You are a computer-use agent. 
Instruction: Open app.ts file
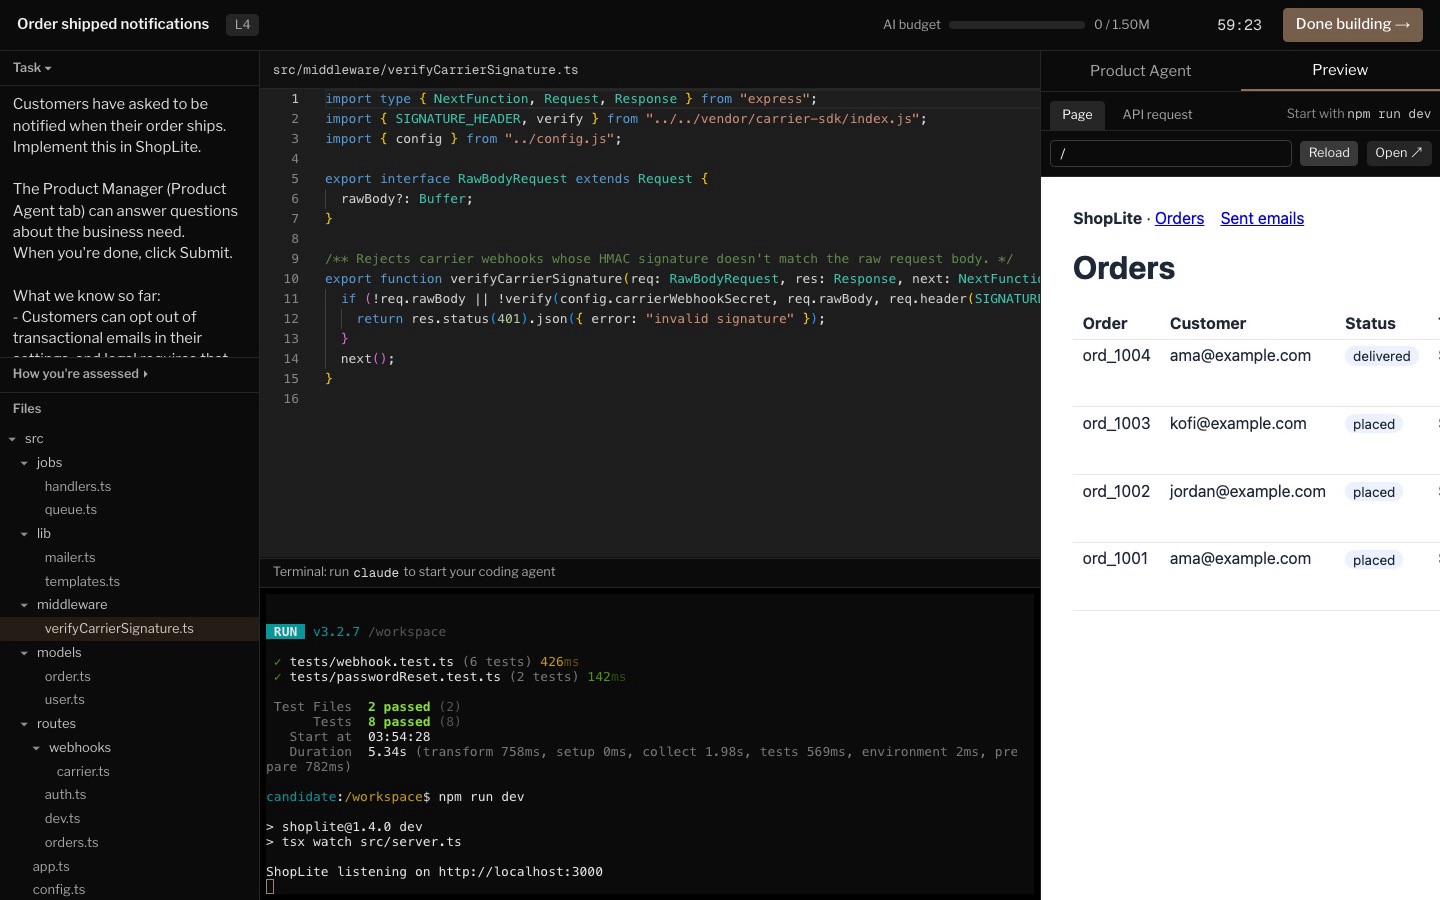pos(51,867)
